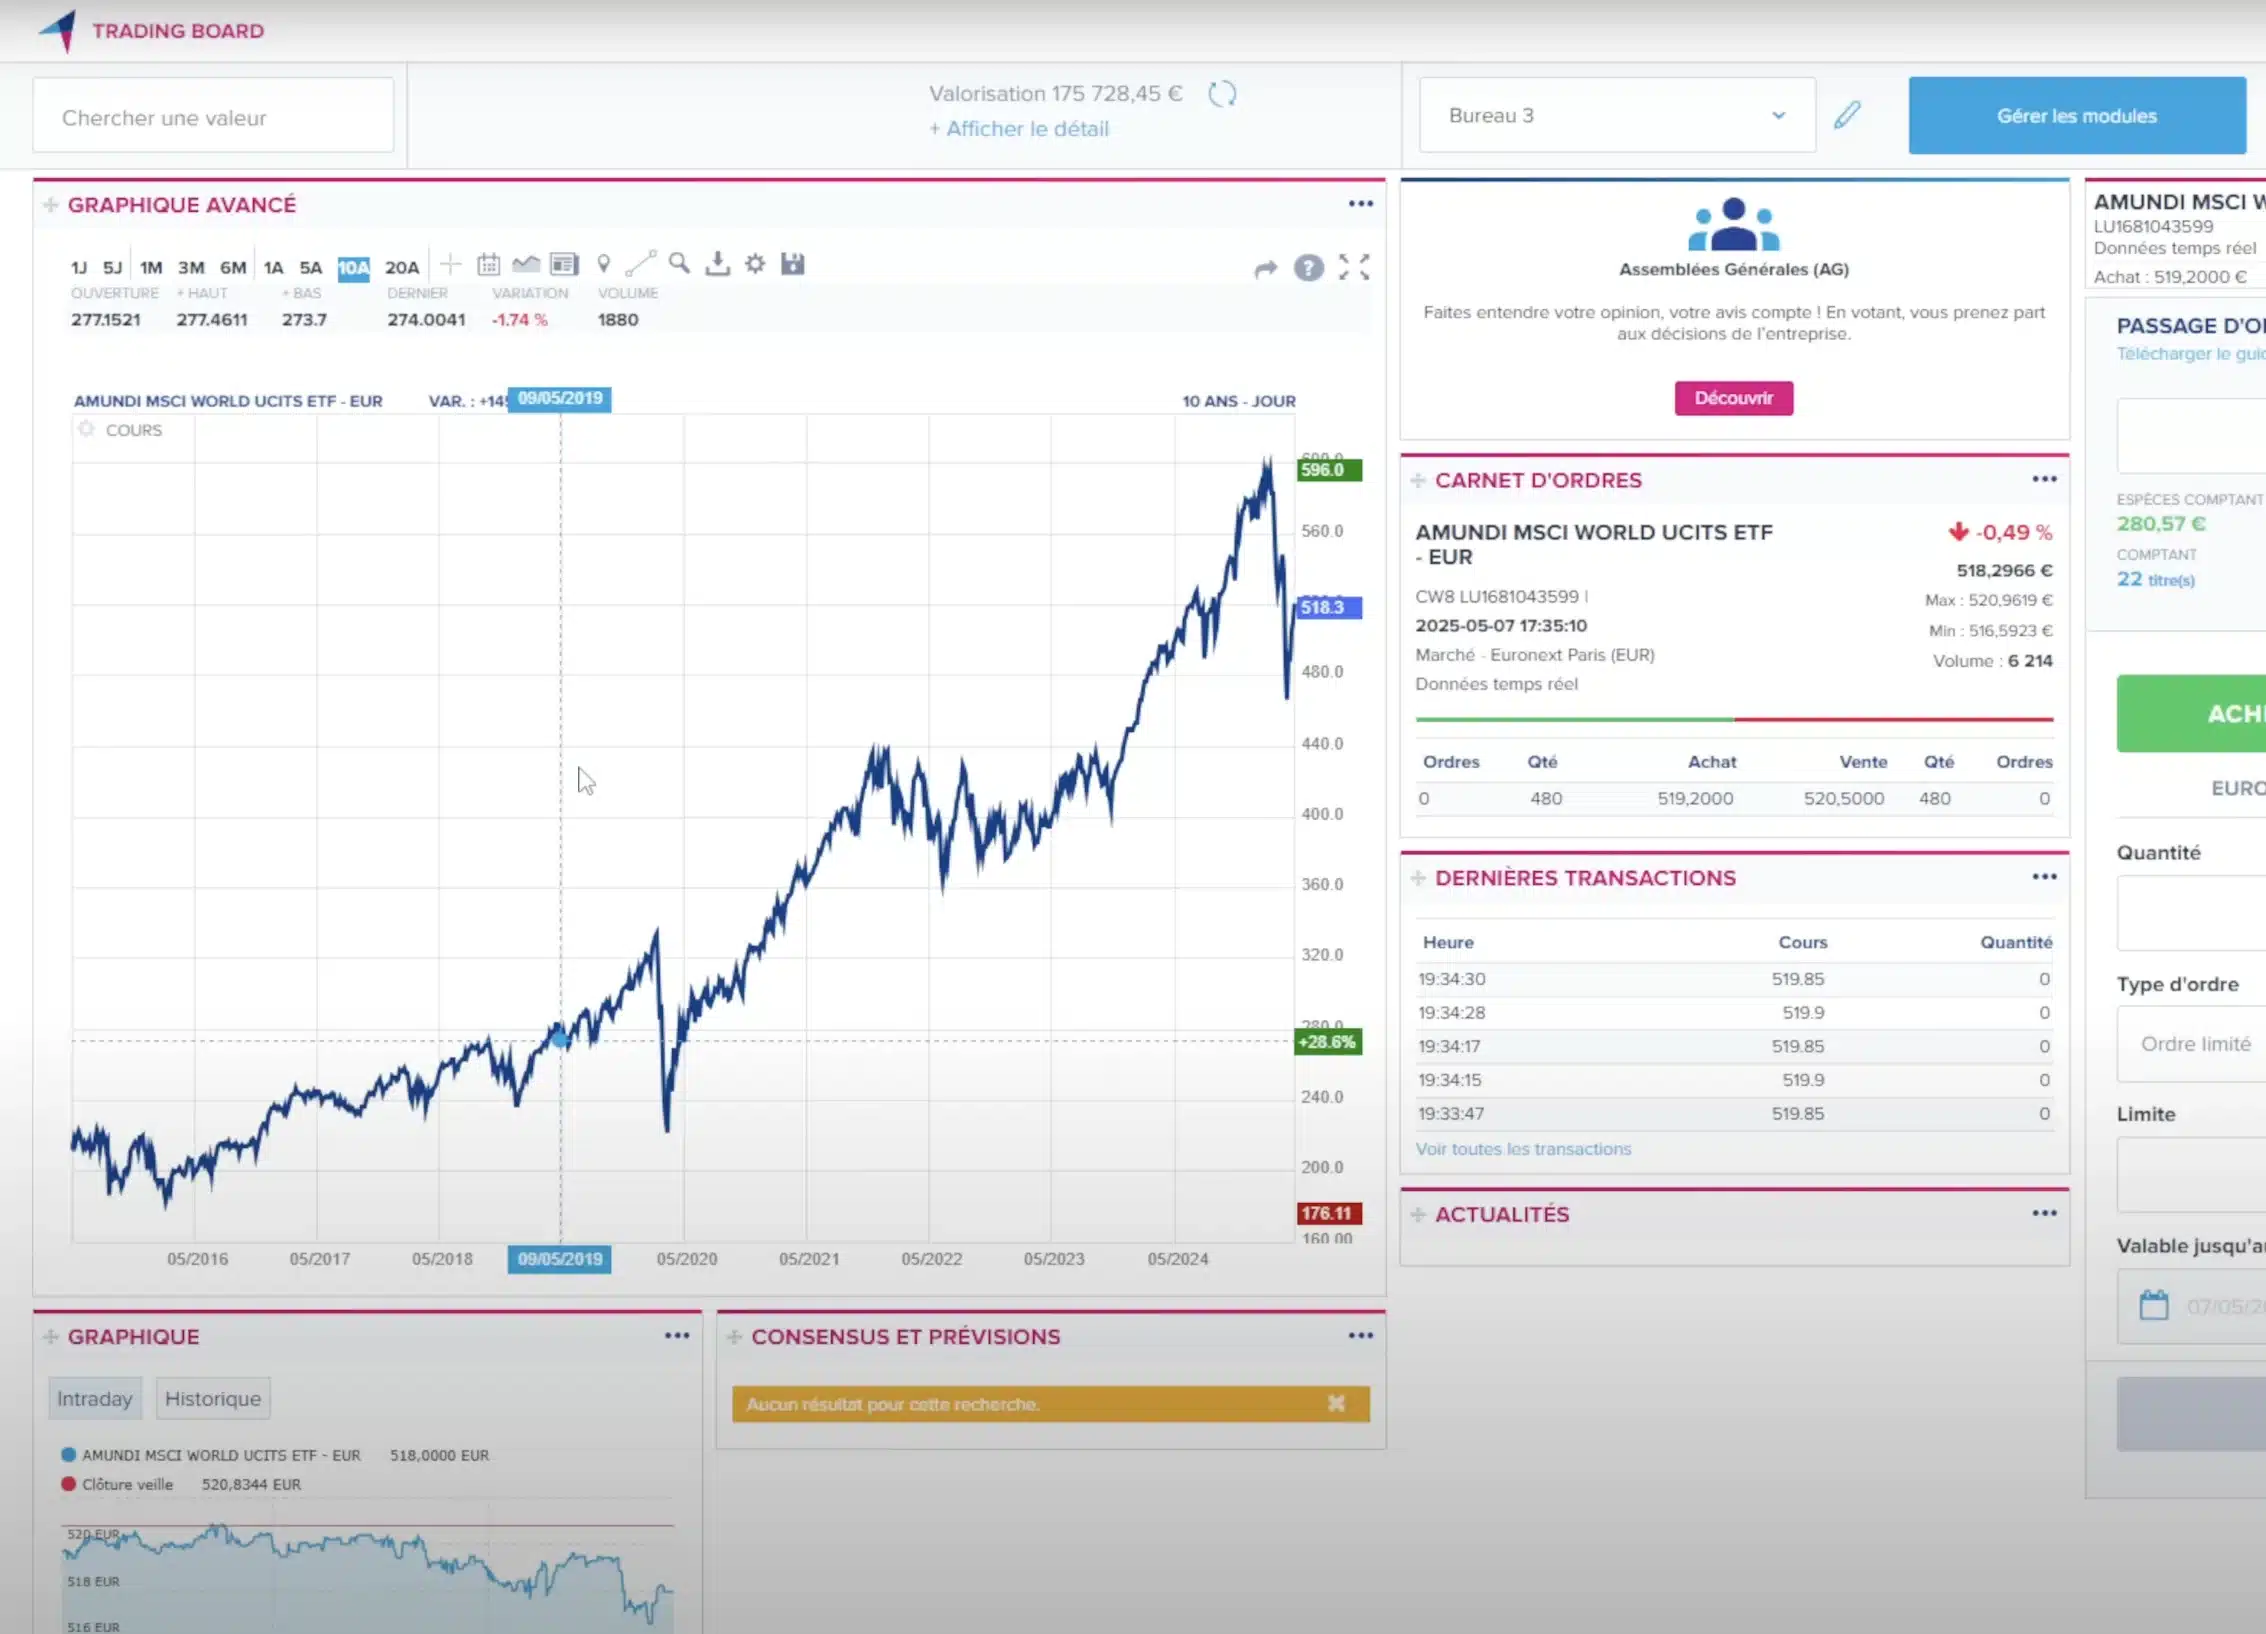Click the 19:34:30 transaction row
2266x1634 pixels.
pyautogui.click(x=1734, y=979)
